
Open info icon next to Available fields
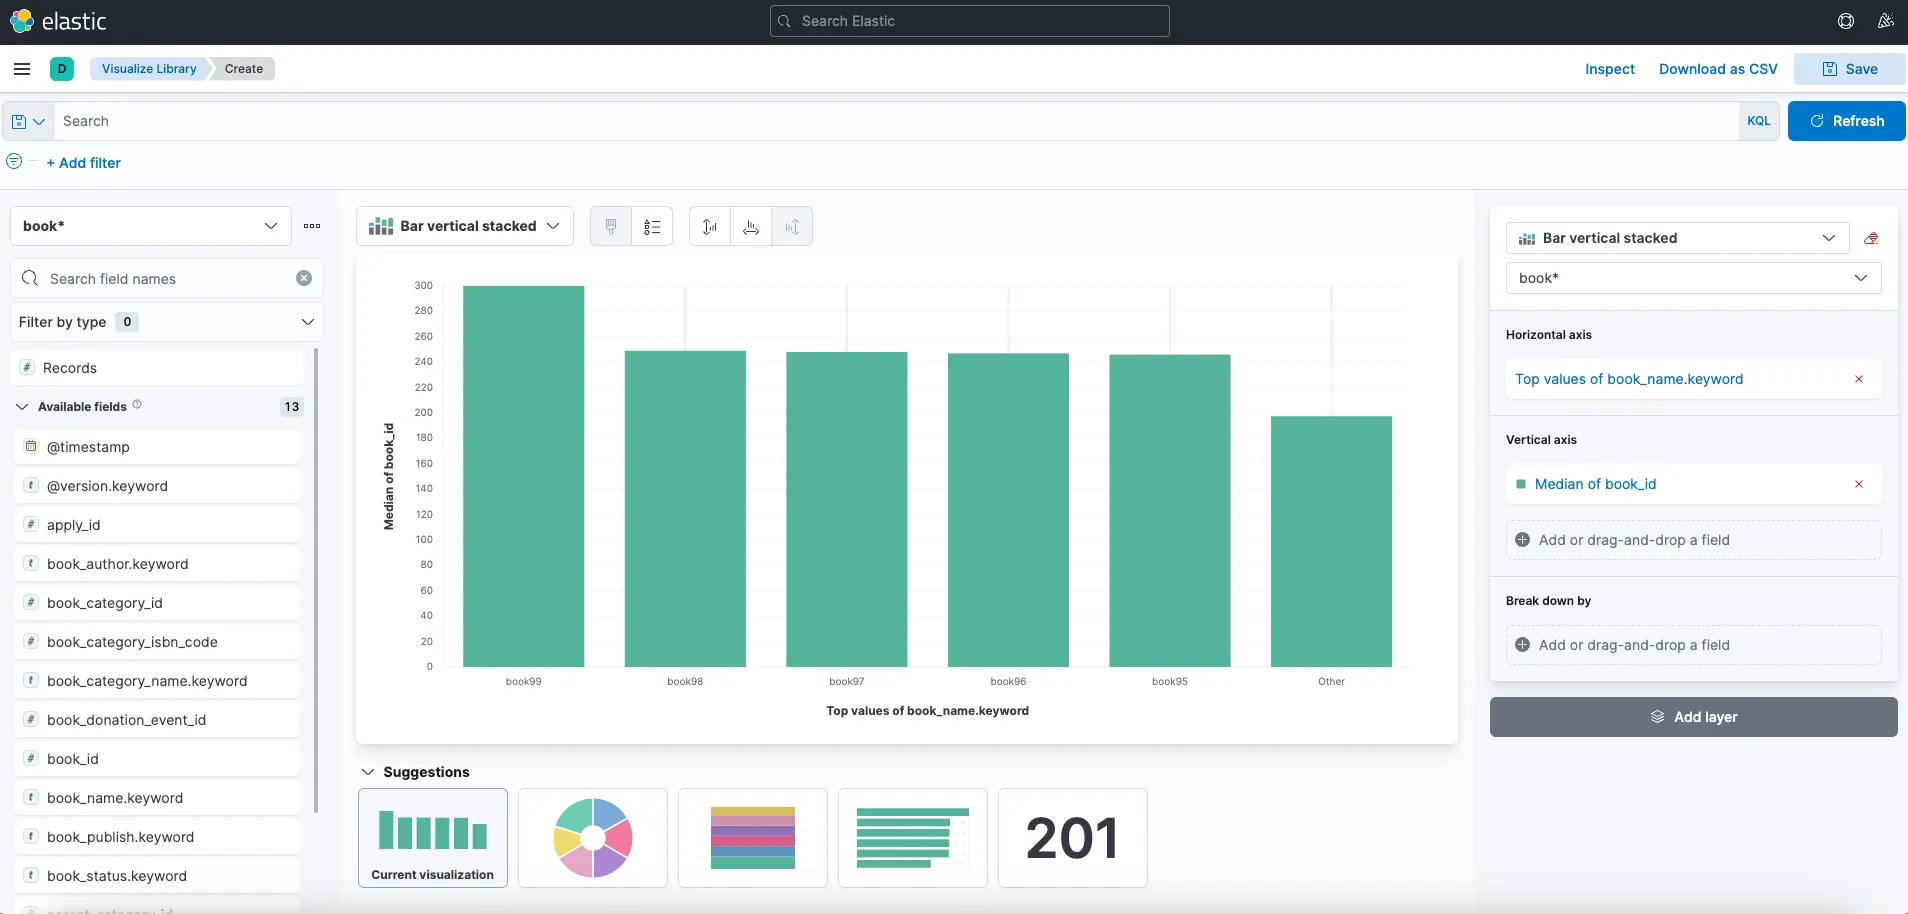tap(137, 405)
